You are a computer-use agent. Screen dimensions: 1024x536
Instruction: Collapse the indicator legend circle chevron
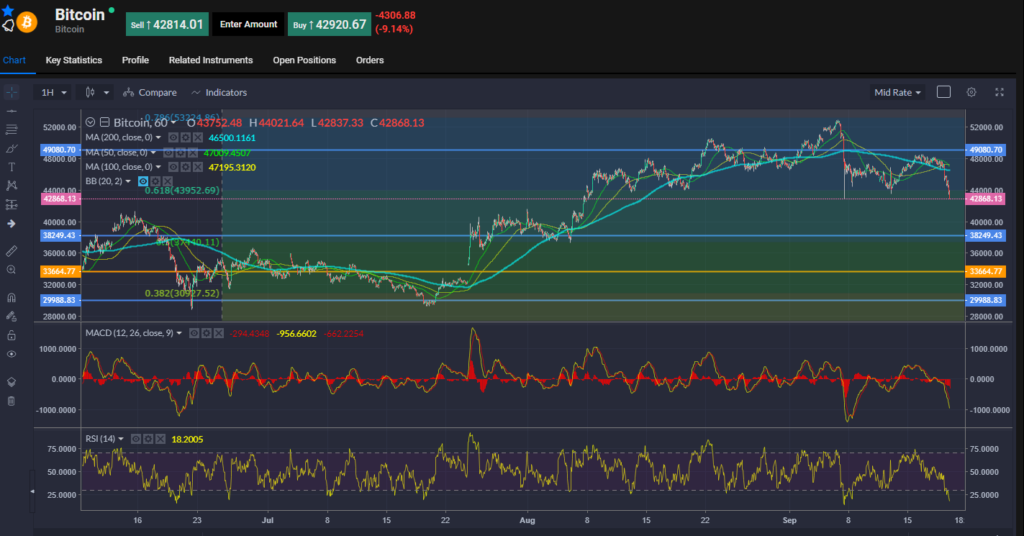pyautogui.click(x=90, y=122)
